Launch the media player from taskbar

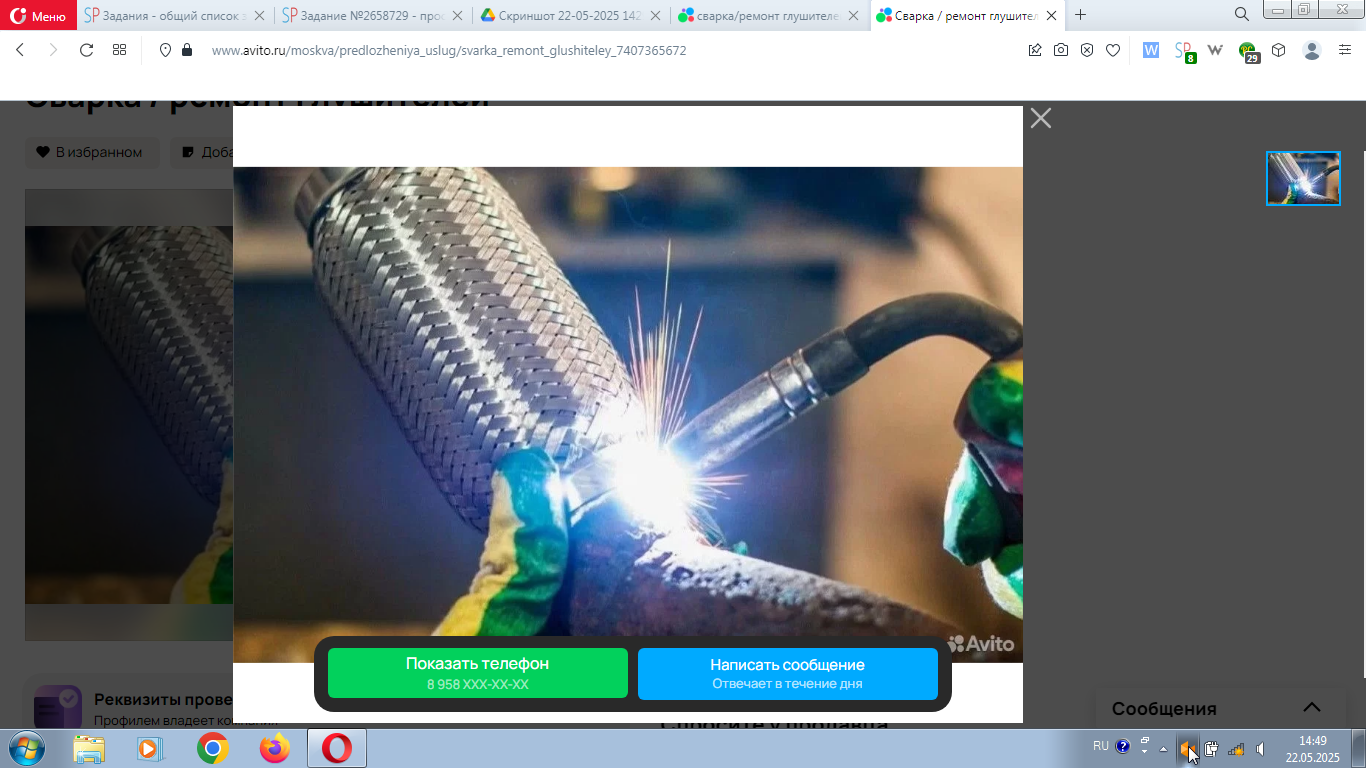coord(150,748)
